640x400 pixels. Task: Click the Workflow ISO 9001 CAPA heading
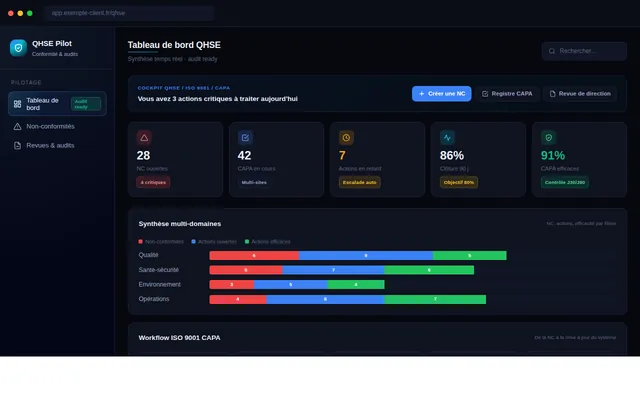click(179, 338)
